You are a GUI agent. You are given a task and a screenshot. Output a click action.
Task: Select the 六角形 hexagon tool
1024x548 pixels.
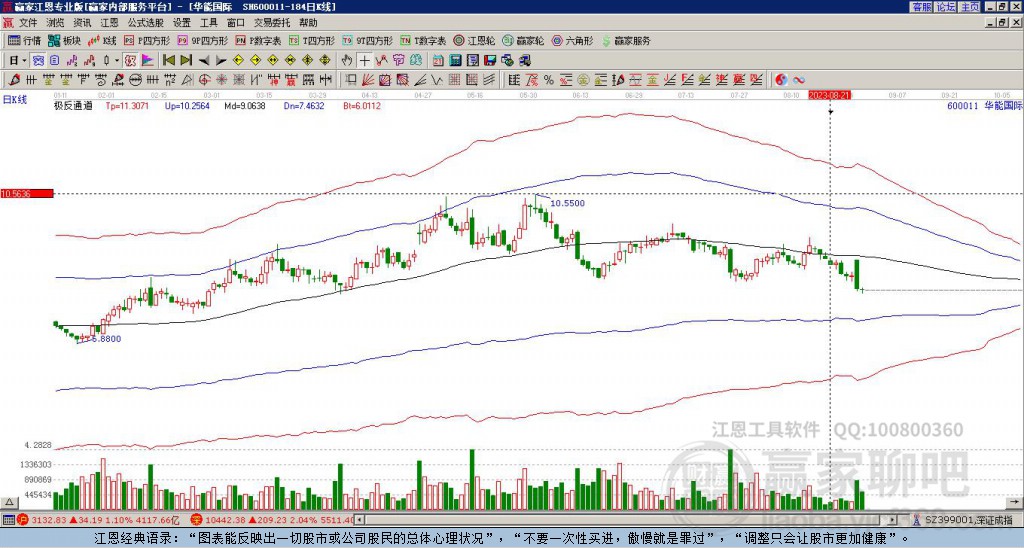pyautogui.click(x=572, y=41)
